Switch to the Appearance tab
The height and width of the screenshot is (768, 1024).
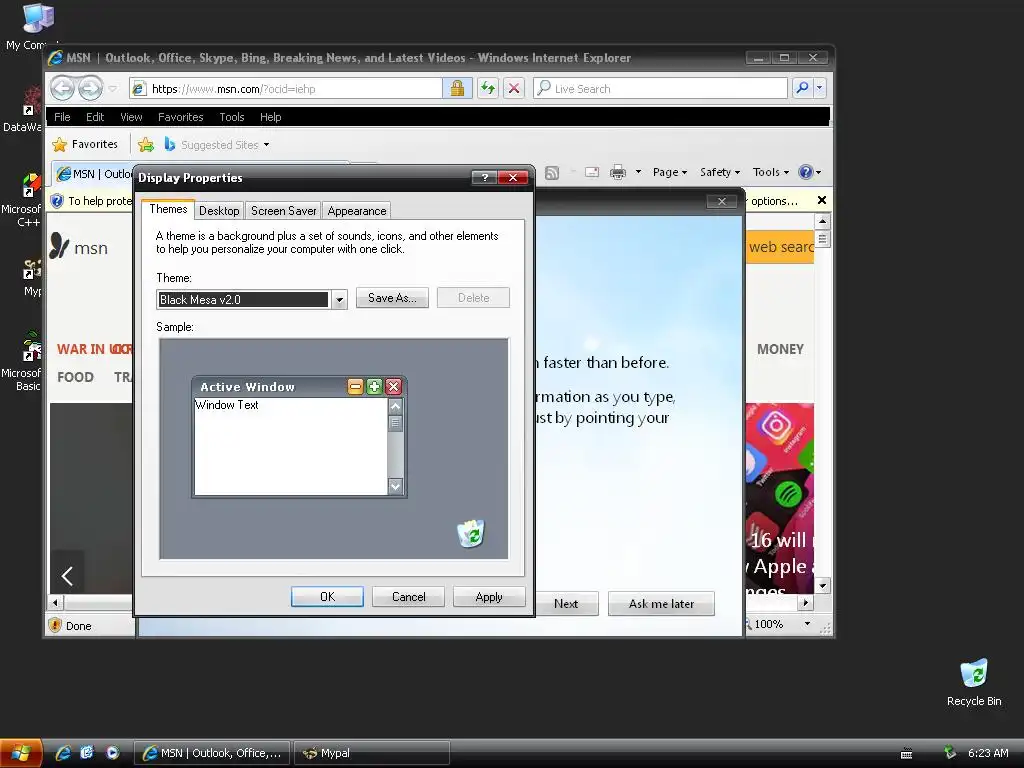(357, 211)
